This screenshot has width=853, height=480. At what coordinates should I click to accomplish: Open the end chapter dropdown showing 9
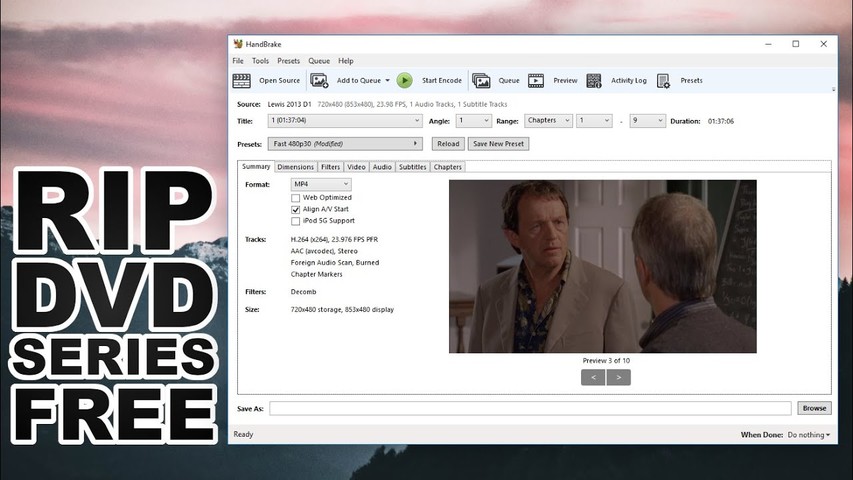click(x=647, y=121)
